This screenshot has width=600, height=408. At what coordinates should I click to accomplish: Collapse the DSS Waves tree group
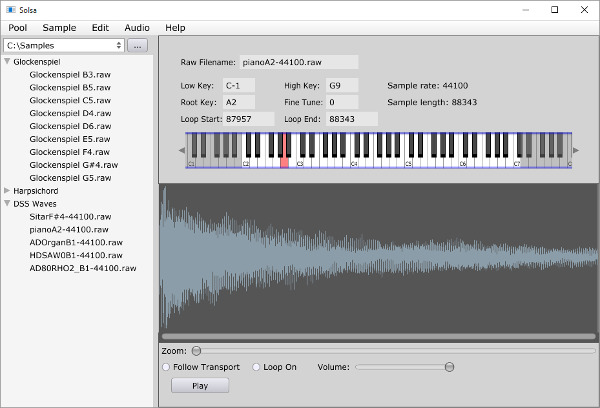coord(7,204)
